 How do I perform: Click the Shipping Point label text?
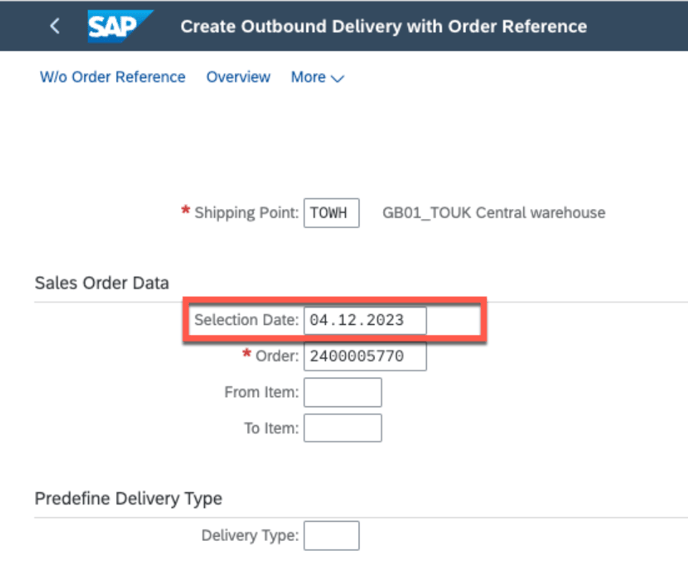tap(246, 213)
